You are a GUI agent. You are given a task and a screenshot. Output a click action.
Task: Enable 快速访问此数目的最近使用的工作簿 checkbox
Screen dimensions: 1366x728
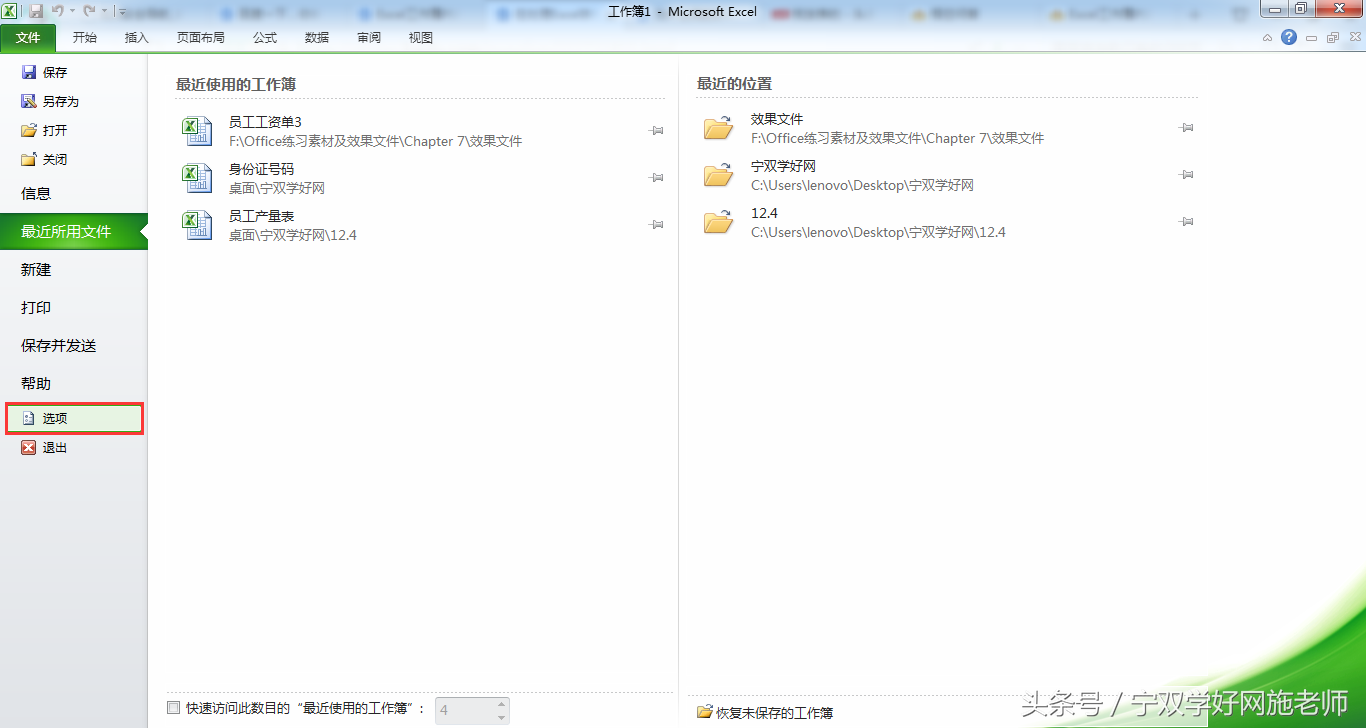pos(174,708)
